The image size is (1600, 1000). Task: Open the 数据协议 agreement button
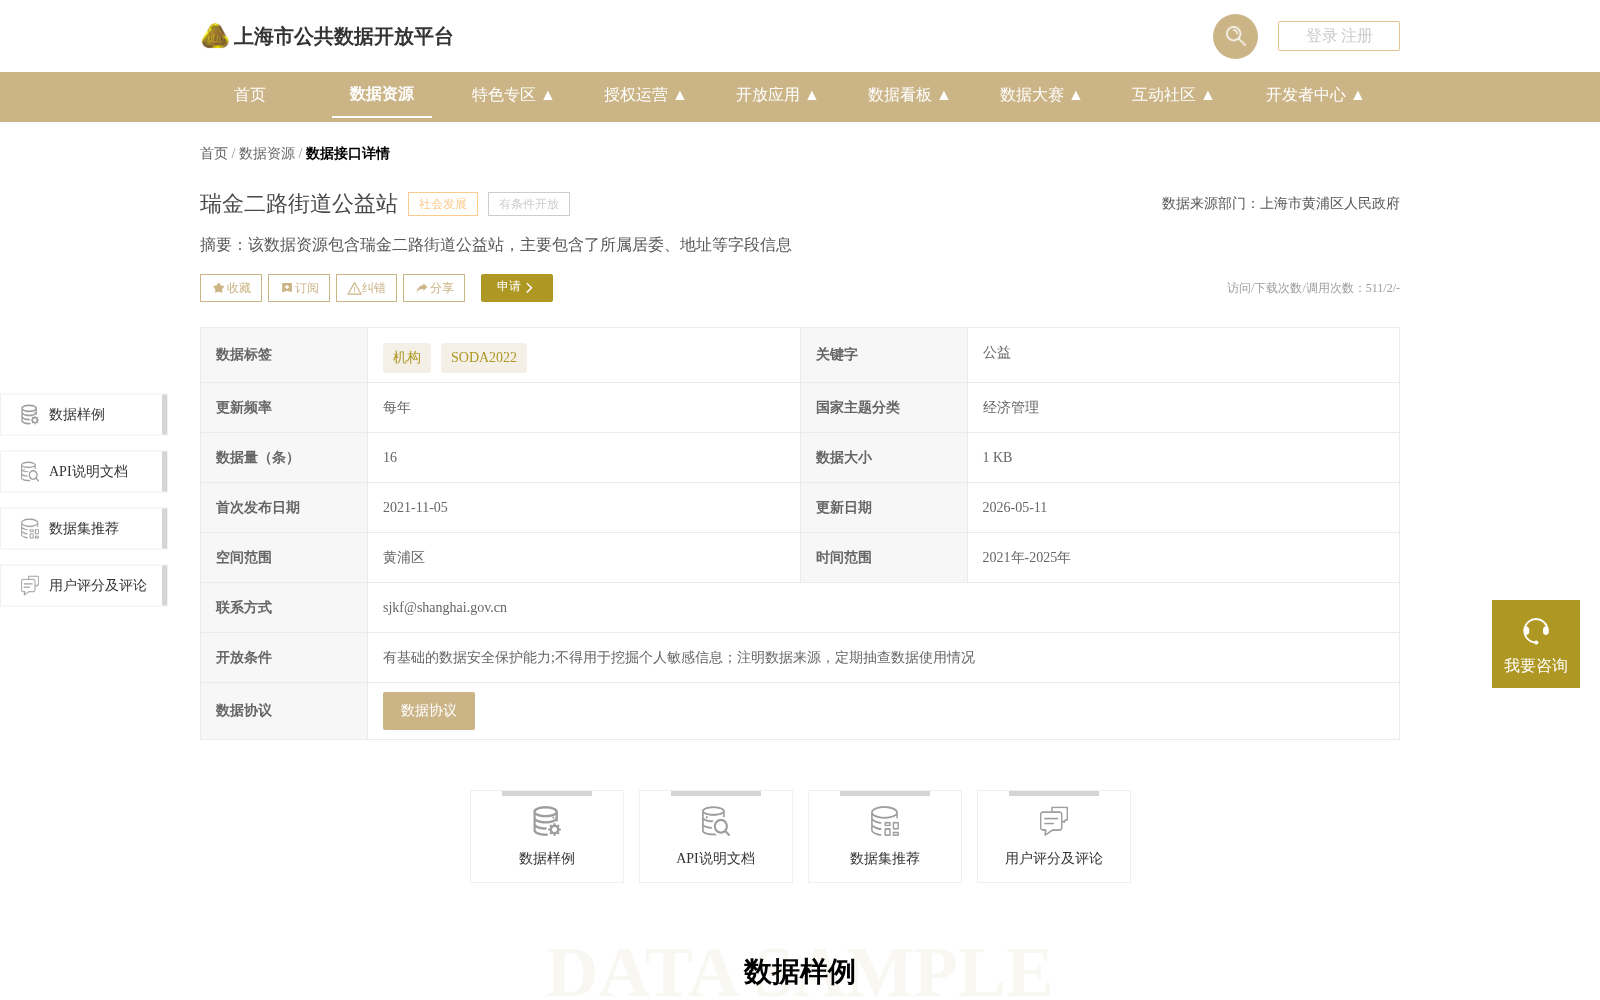pos(429,711)
